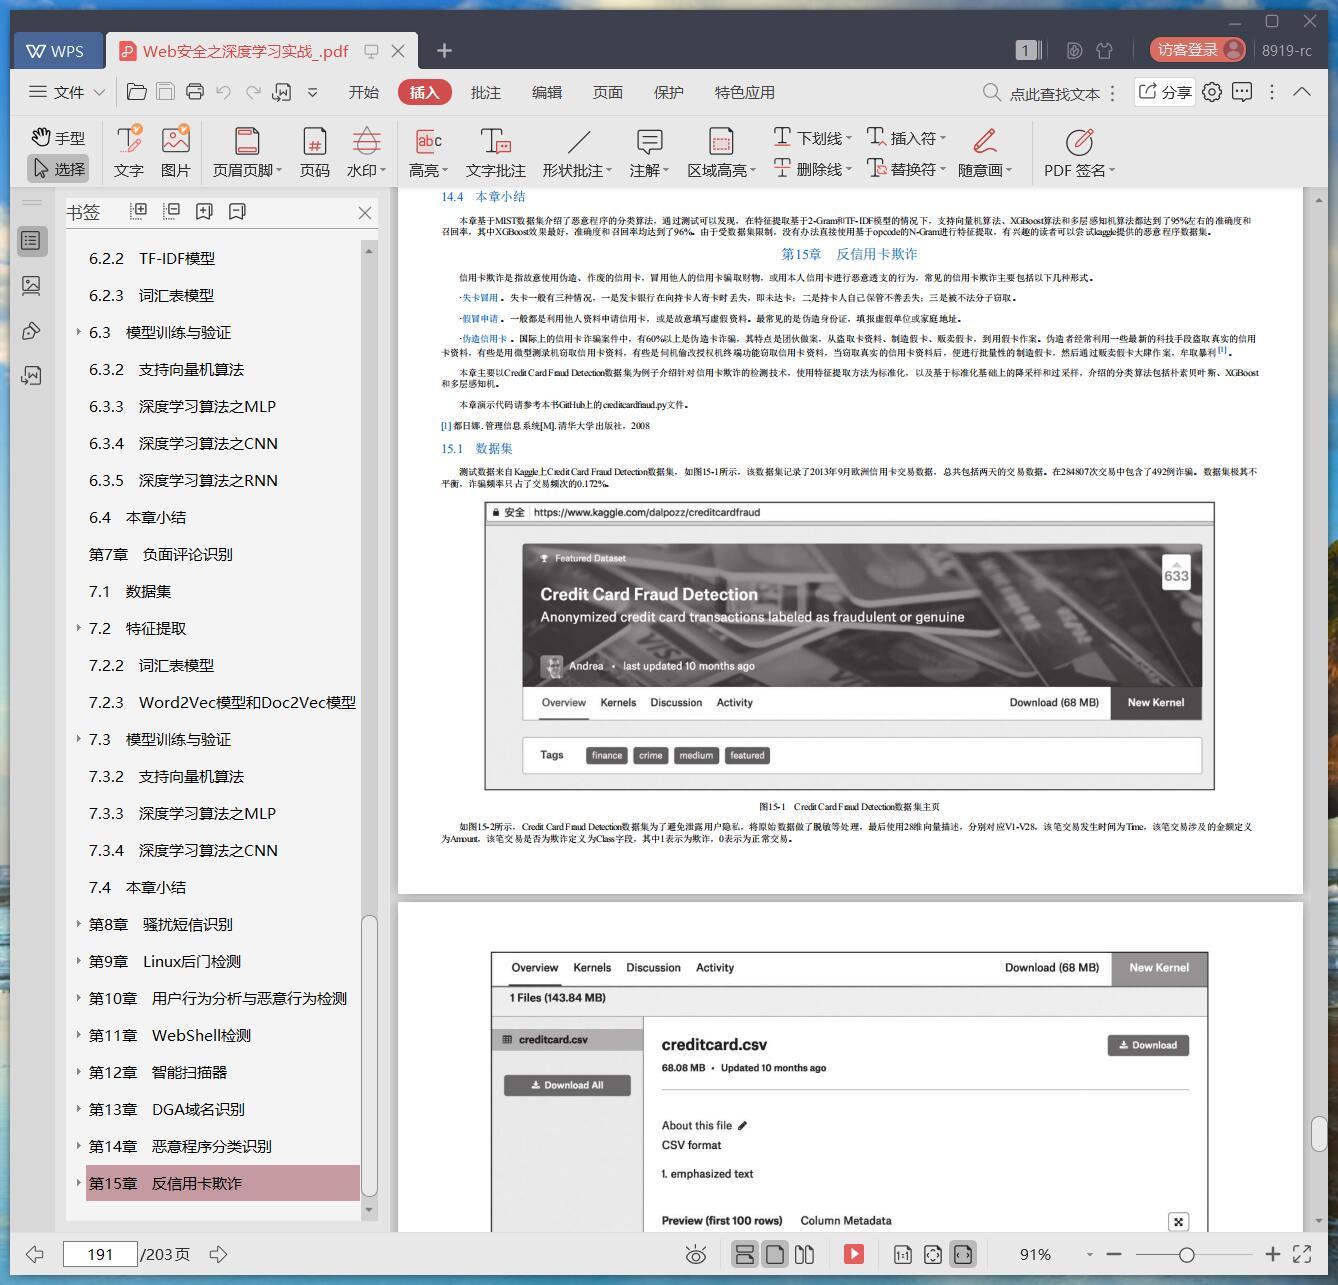Switch to the 特色应用 ribbon tab

point(744,92)
